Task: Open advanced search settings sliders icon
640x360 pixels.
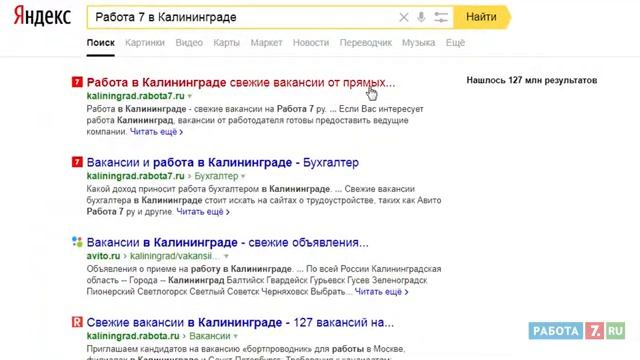Action: coord(441,17)
